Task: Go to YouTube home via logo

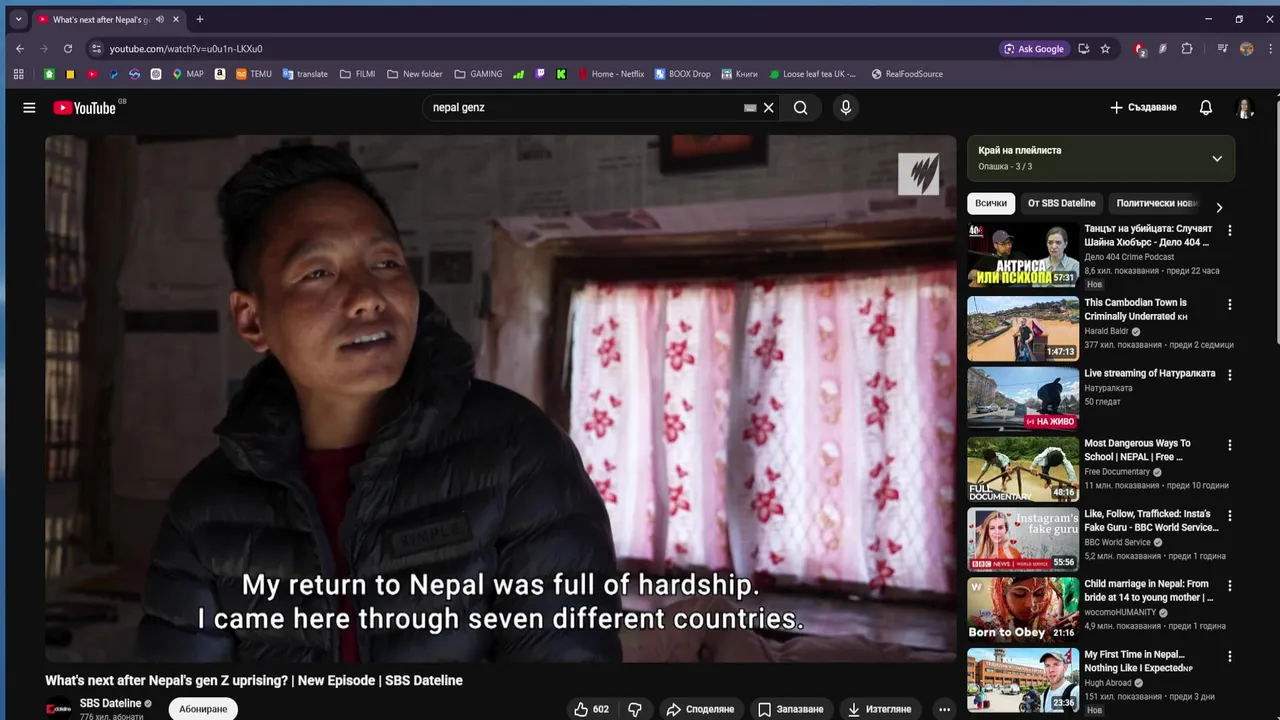Action: [x=85, y=108]
